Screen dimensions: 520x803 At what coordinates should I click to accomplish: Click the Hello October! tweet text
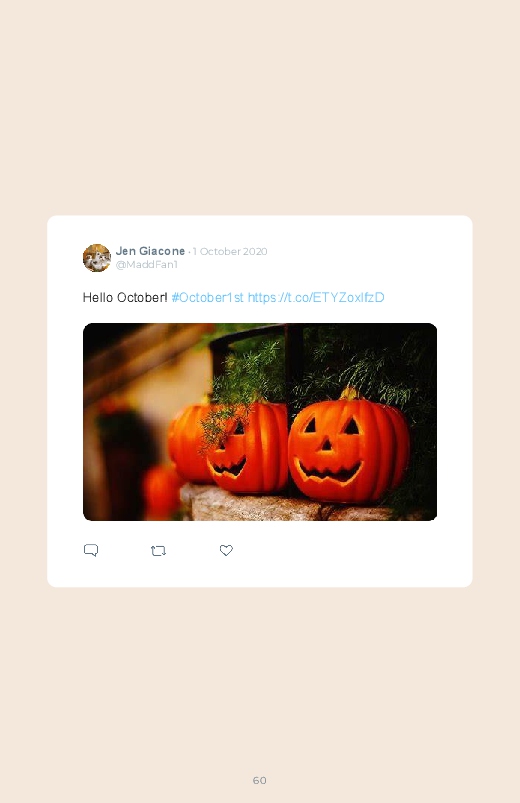125,298
